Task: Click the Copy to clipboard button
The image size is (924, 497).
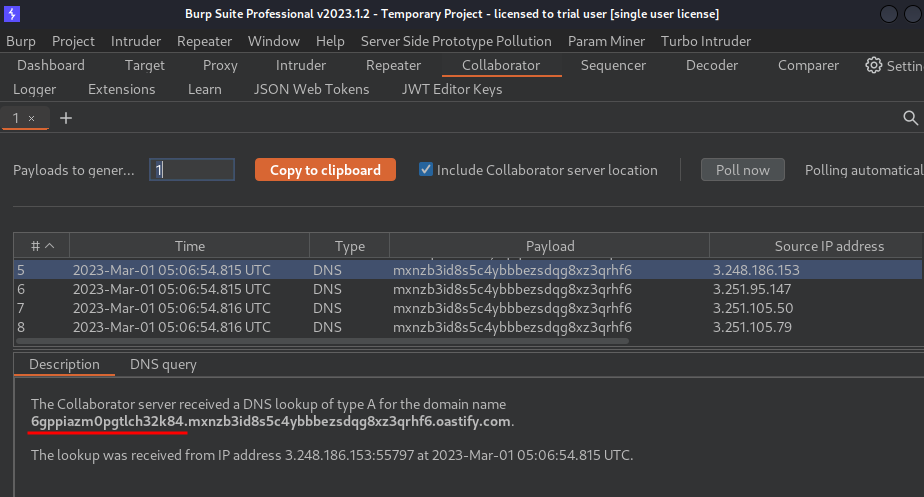Action: click(x=325, y=170)
